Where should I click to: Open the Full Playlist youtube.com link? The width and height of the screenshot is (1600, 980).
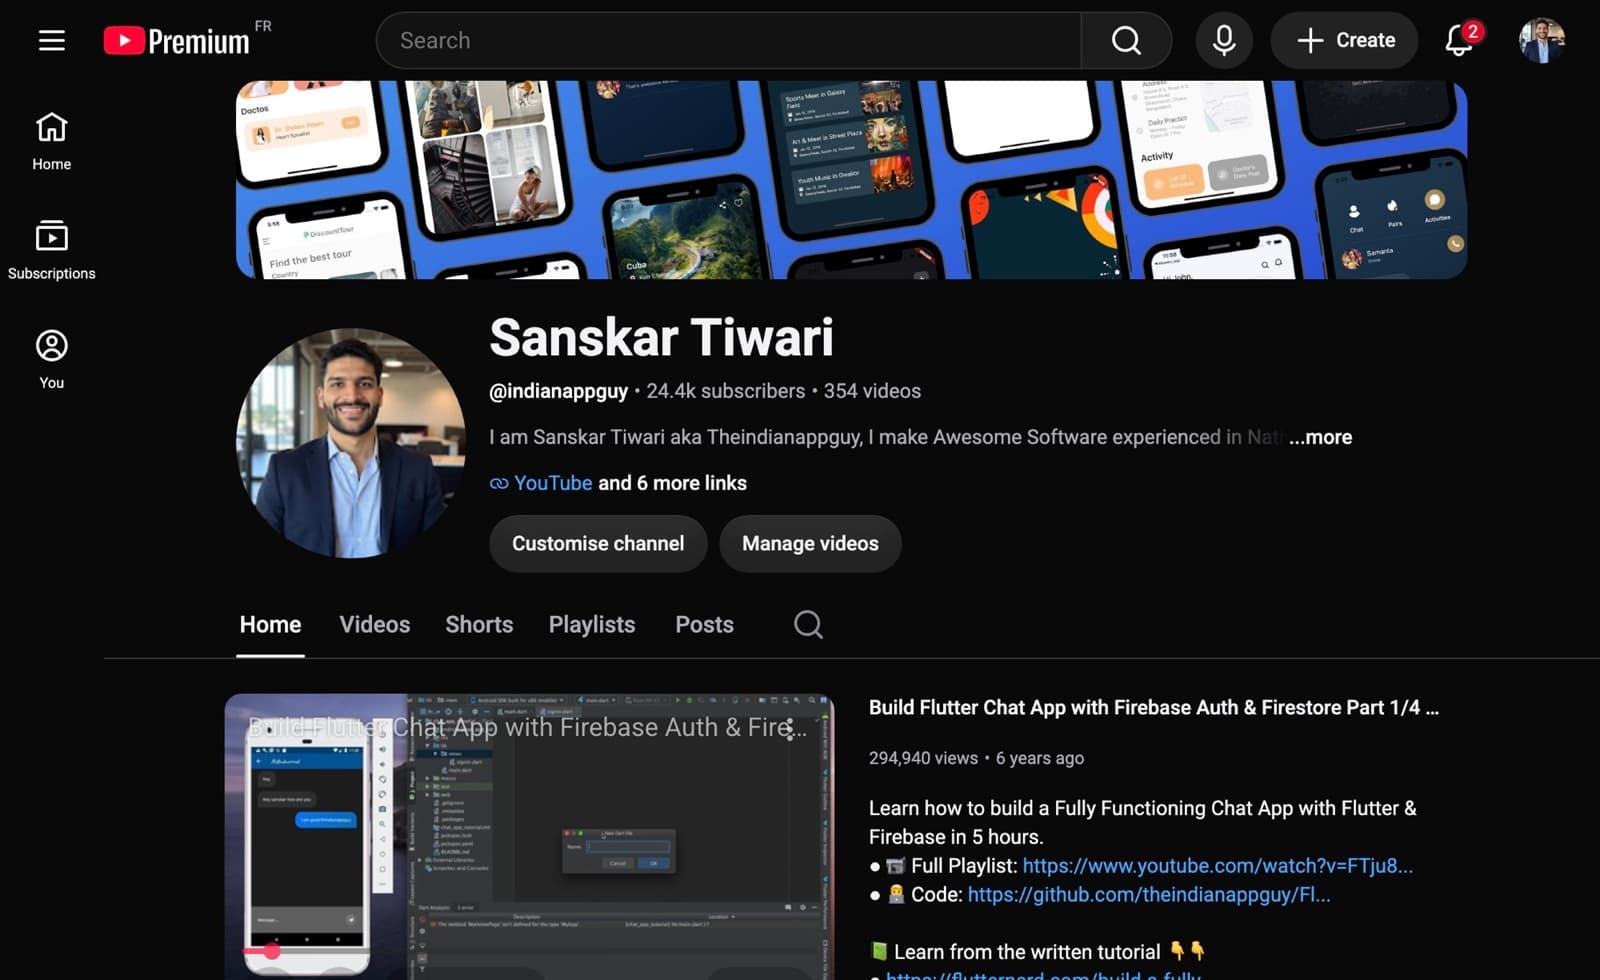click(1217, 866)
